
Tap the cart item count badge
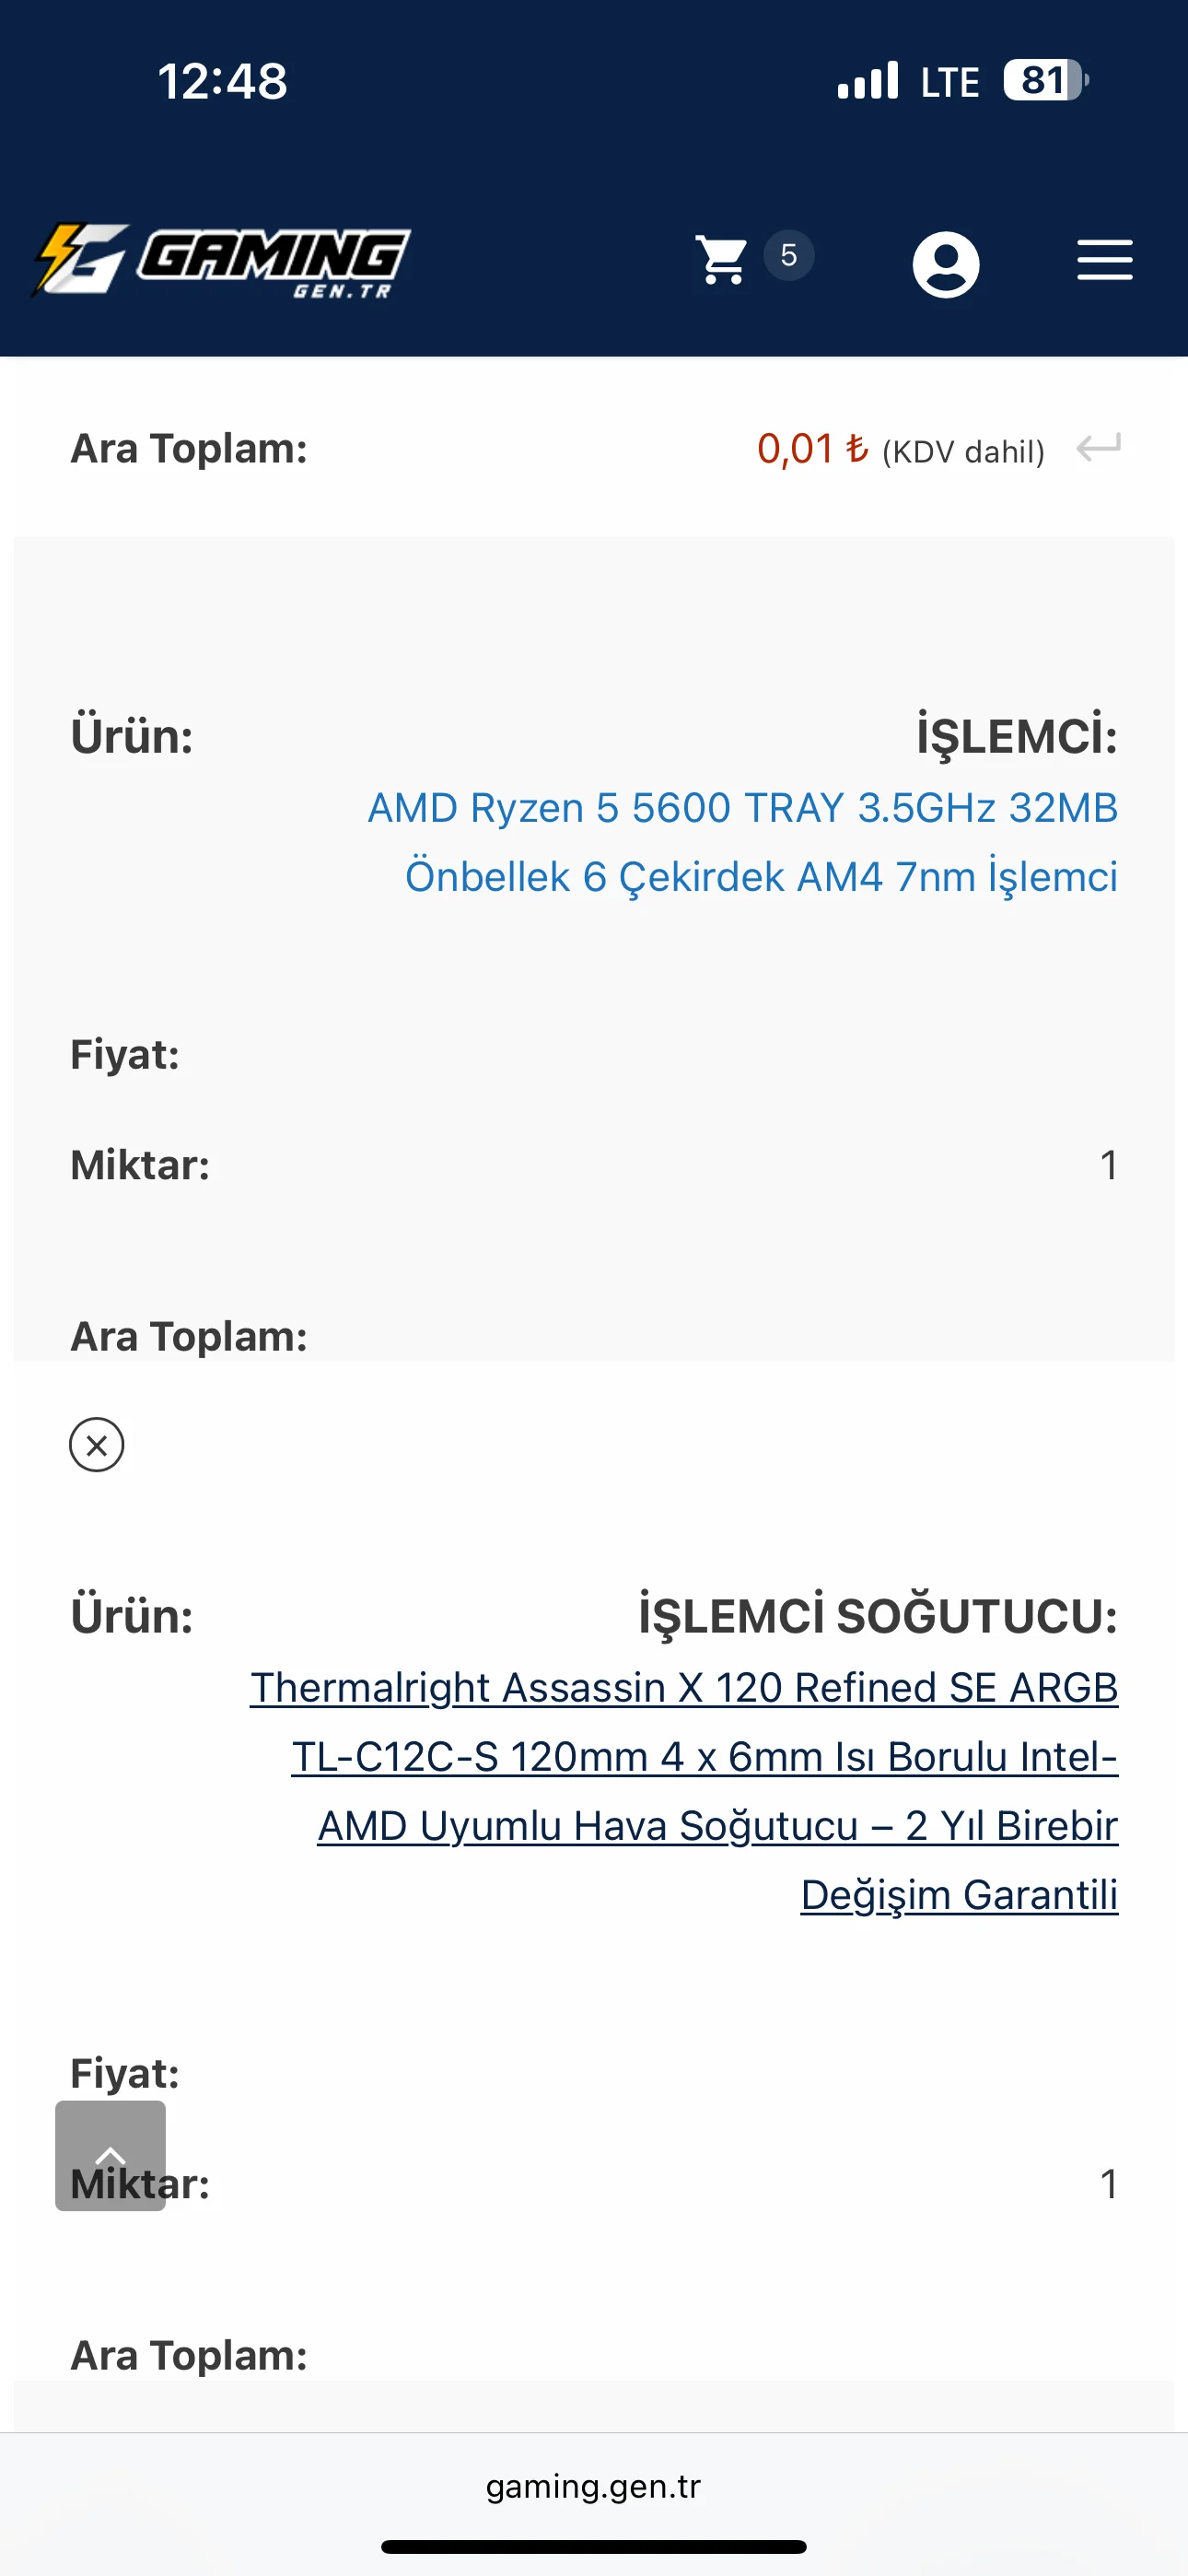[789, 255]
